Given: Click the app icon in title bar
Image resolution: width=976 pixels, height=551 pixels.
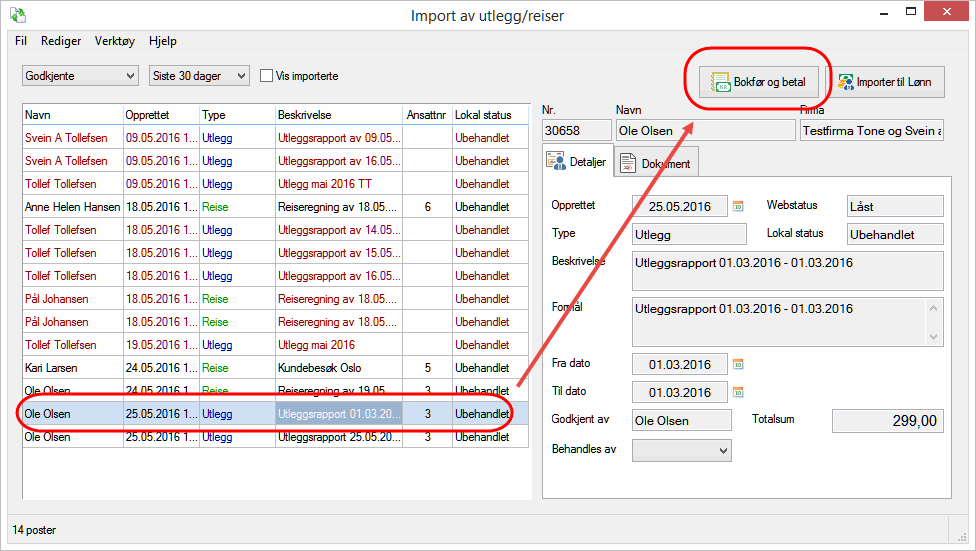Looking at the screenshot, I should (17, 16).
